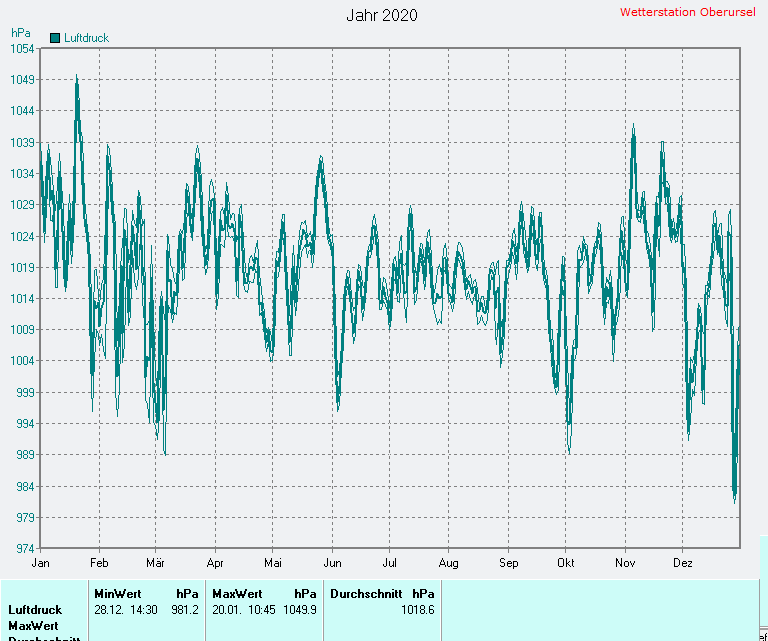Click the 1034 y-axis value

point(23,173)
